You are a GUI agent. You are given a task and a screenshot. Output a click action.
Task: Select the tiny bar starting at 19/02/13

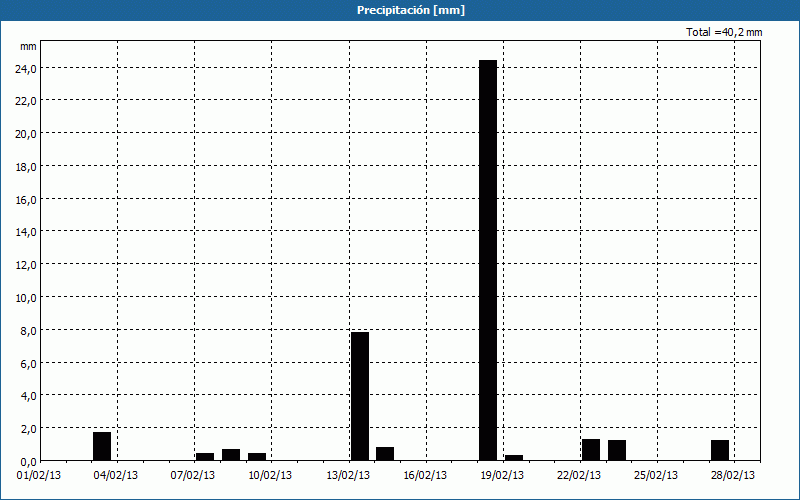point(514,458)
